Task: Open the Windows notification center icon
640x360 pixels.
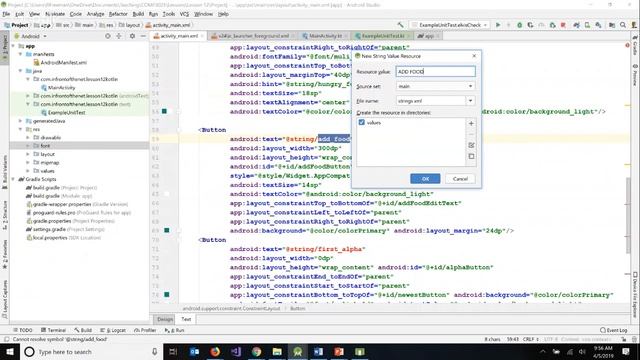Action: 626,351
